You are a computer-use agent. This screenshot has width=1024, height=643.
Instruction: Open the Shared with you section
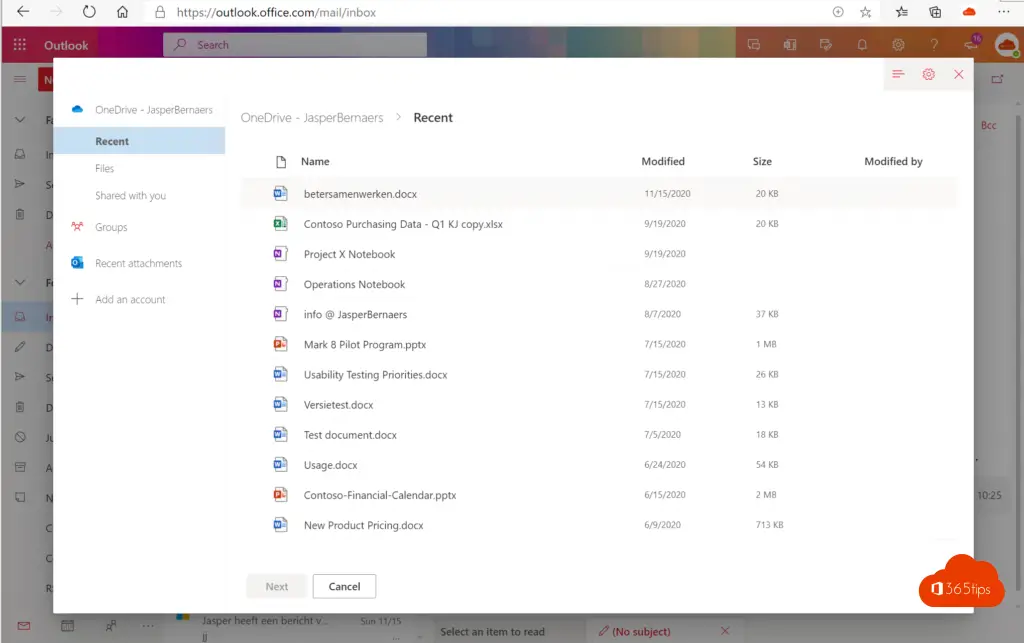tap(131, 195)
